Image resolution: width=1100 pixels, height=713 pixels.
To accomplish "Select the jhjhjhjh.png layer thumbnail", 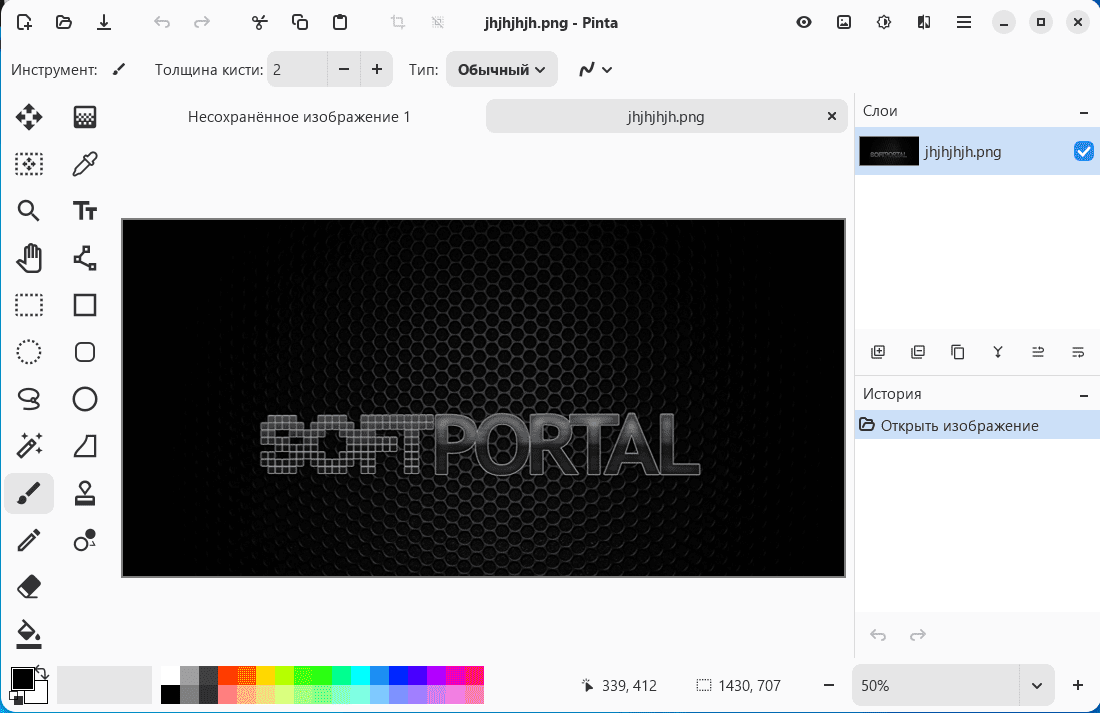I will (x=889, y=151).
